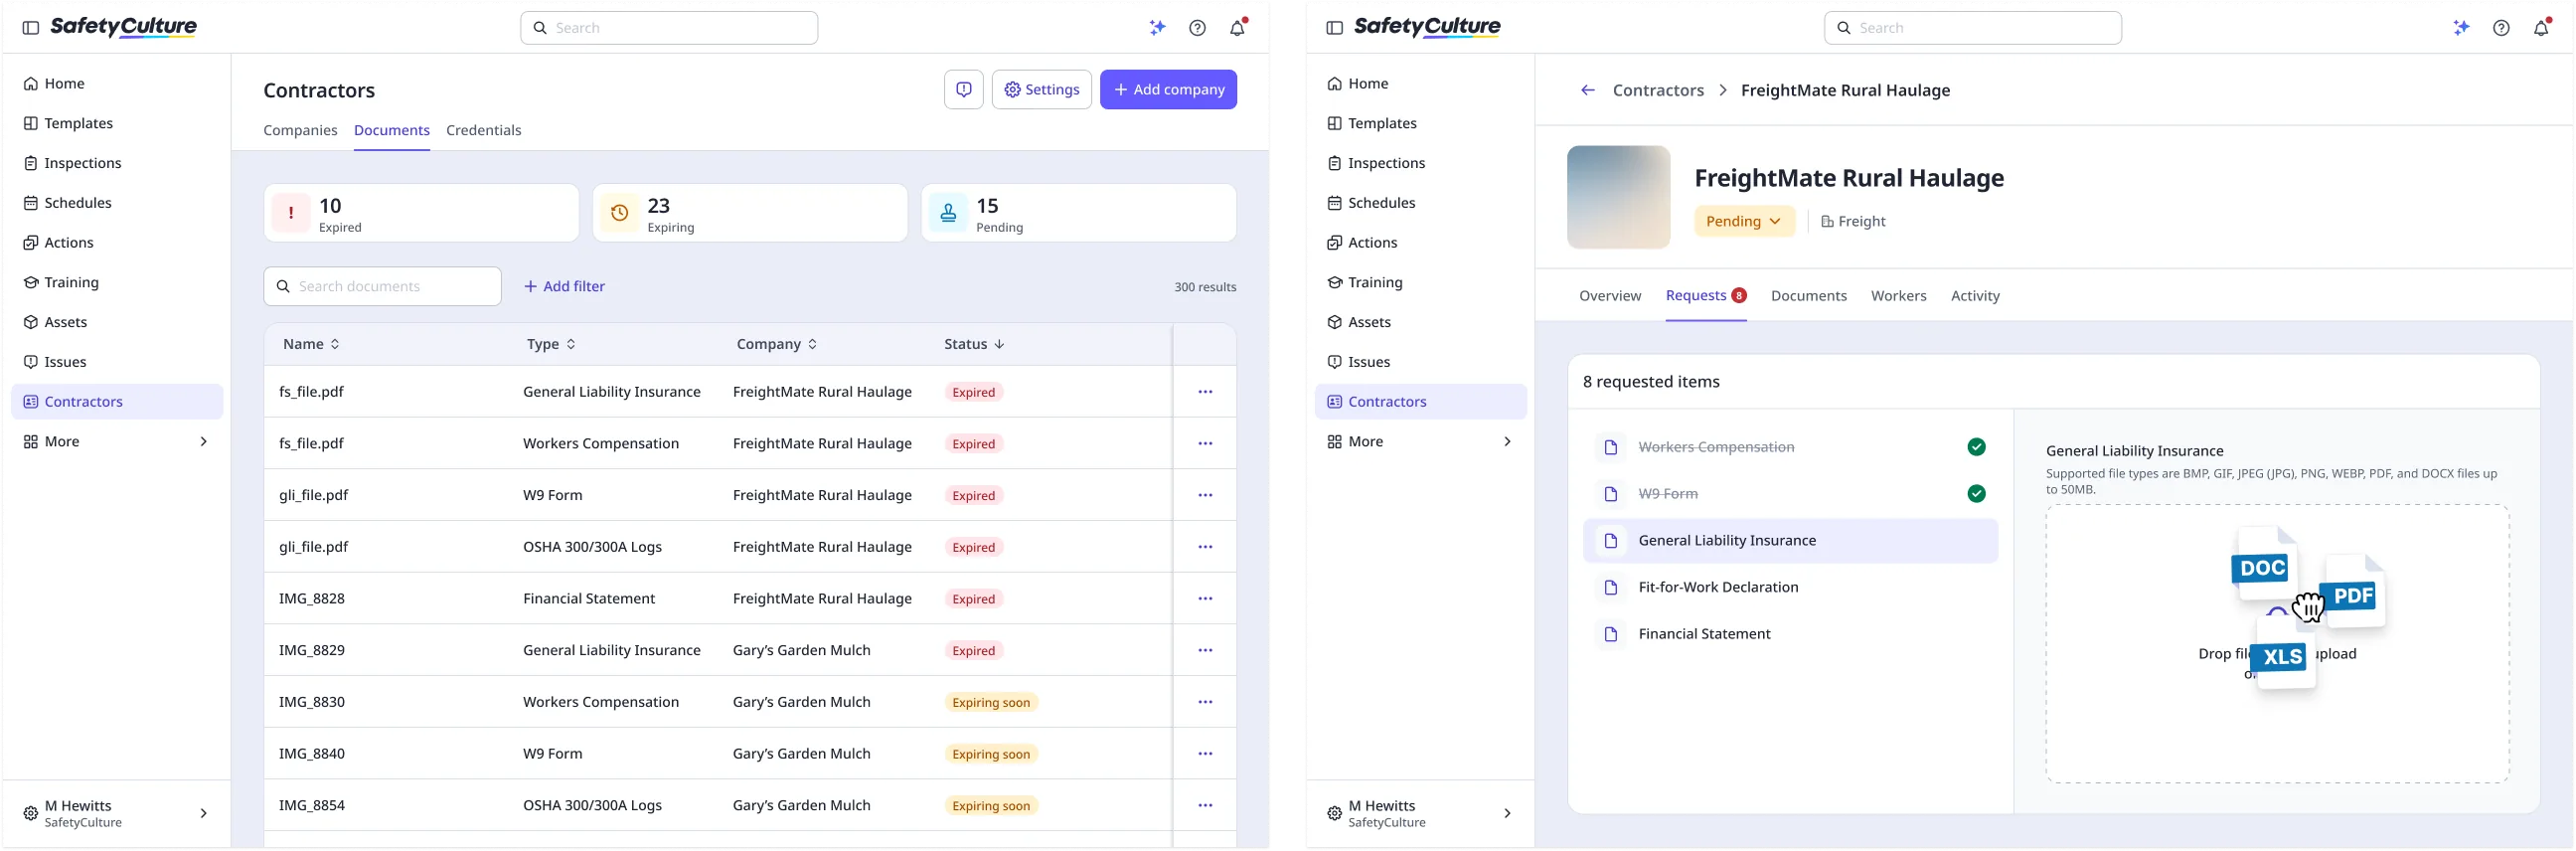Click Add company button
The image size is (2576, 851).
(1168, 90)
